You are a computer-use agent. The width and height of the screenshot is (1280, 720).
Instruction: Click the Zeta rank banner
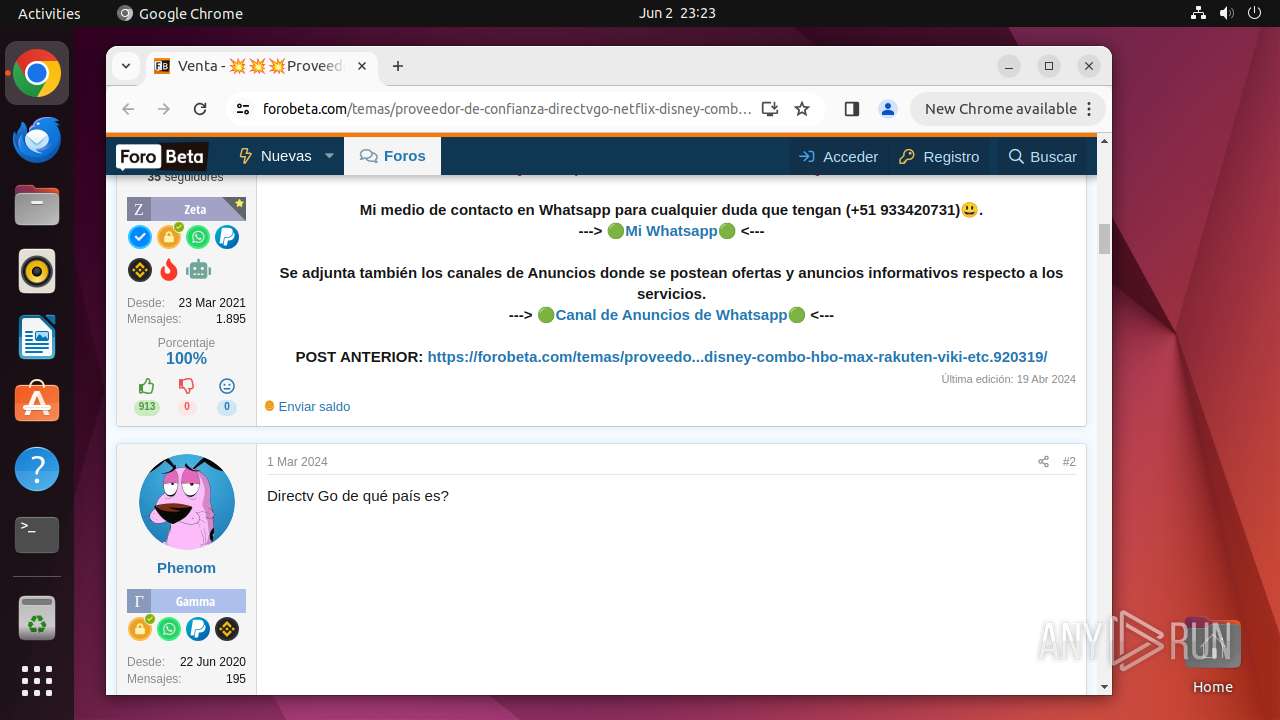click(186, 209)
